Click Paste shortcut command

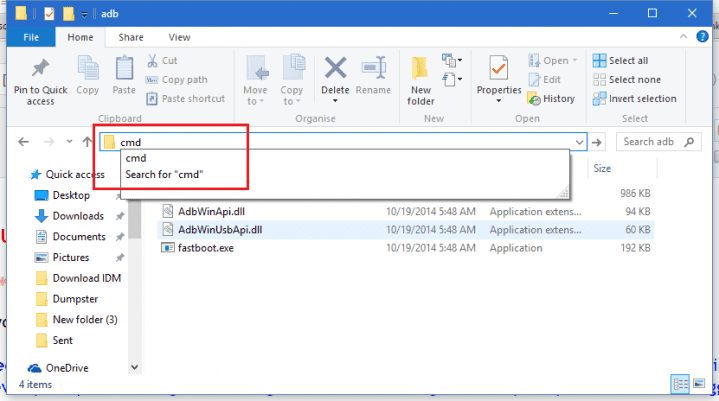coord(186,99)
